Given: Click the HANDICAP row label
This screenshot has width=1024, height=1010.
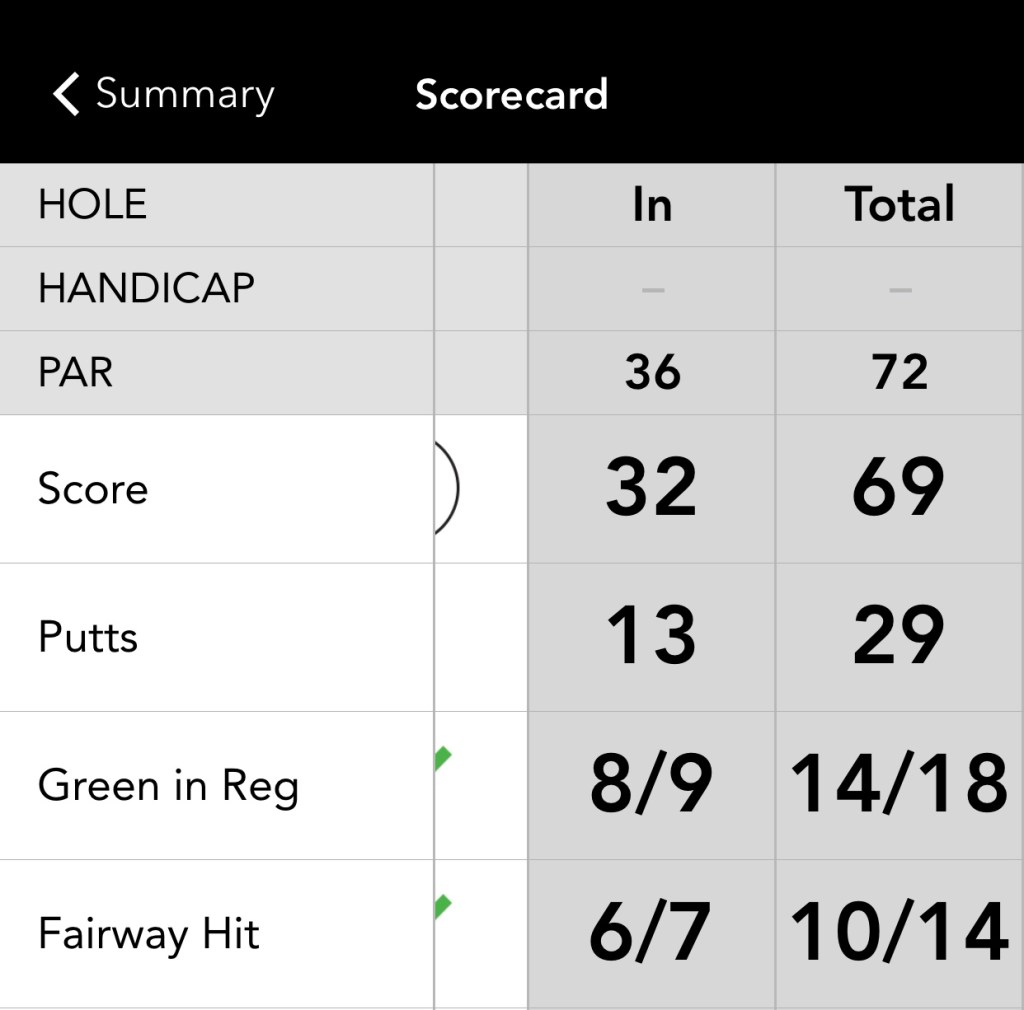Looking at the screenshot, I should click(146, 289).
